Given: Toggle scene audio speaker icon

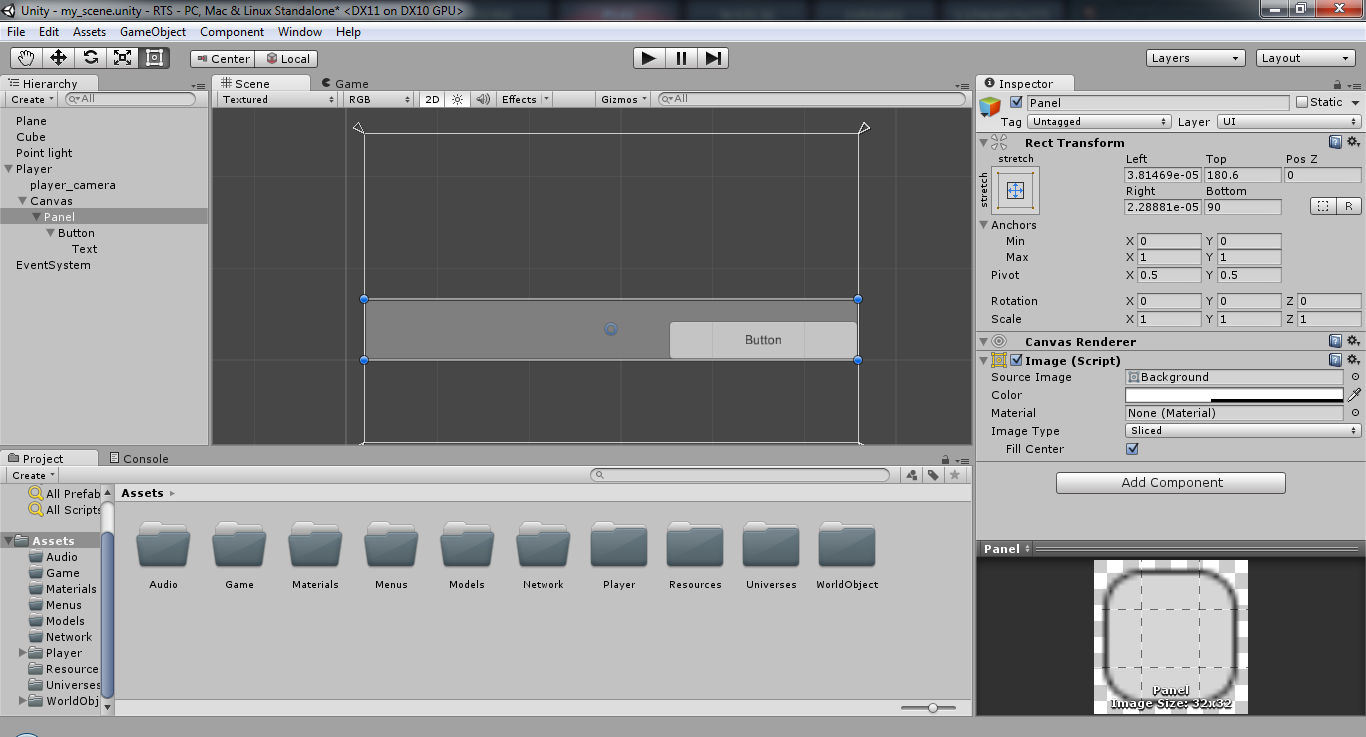Looking at the screenshot, I should click(483, 99).
